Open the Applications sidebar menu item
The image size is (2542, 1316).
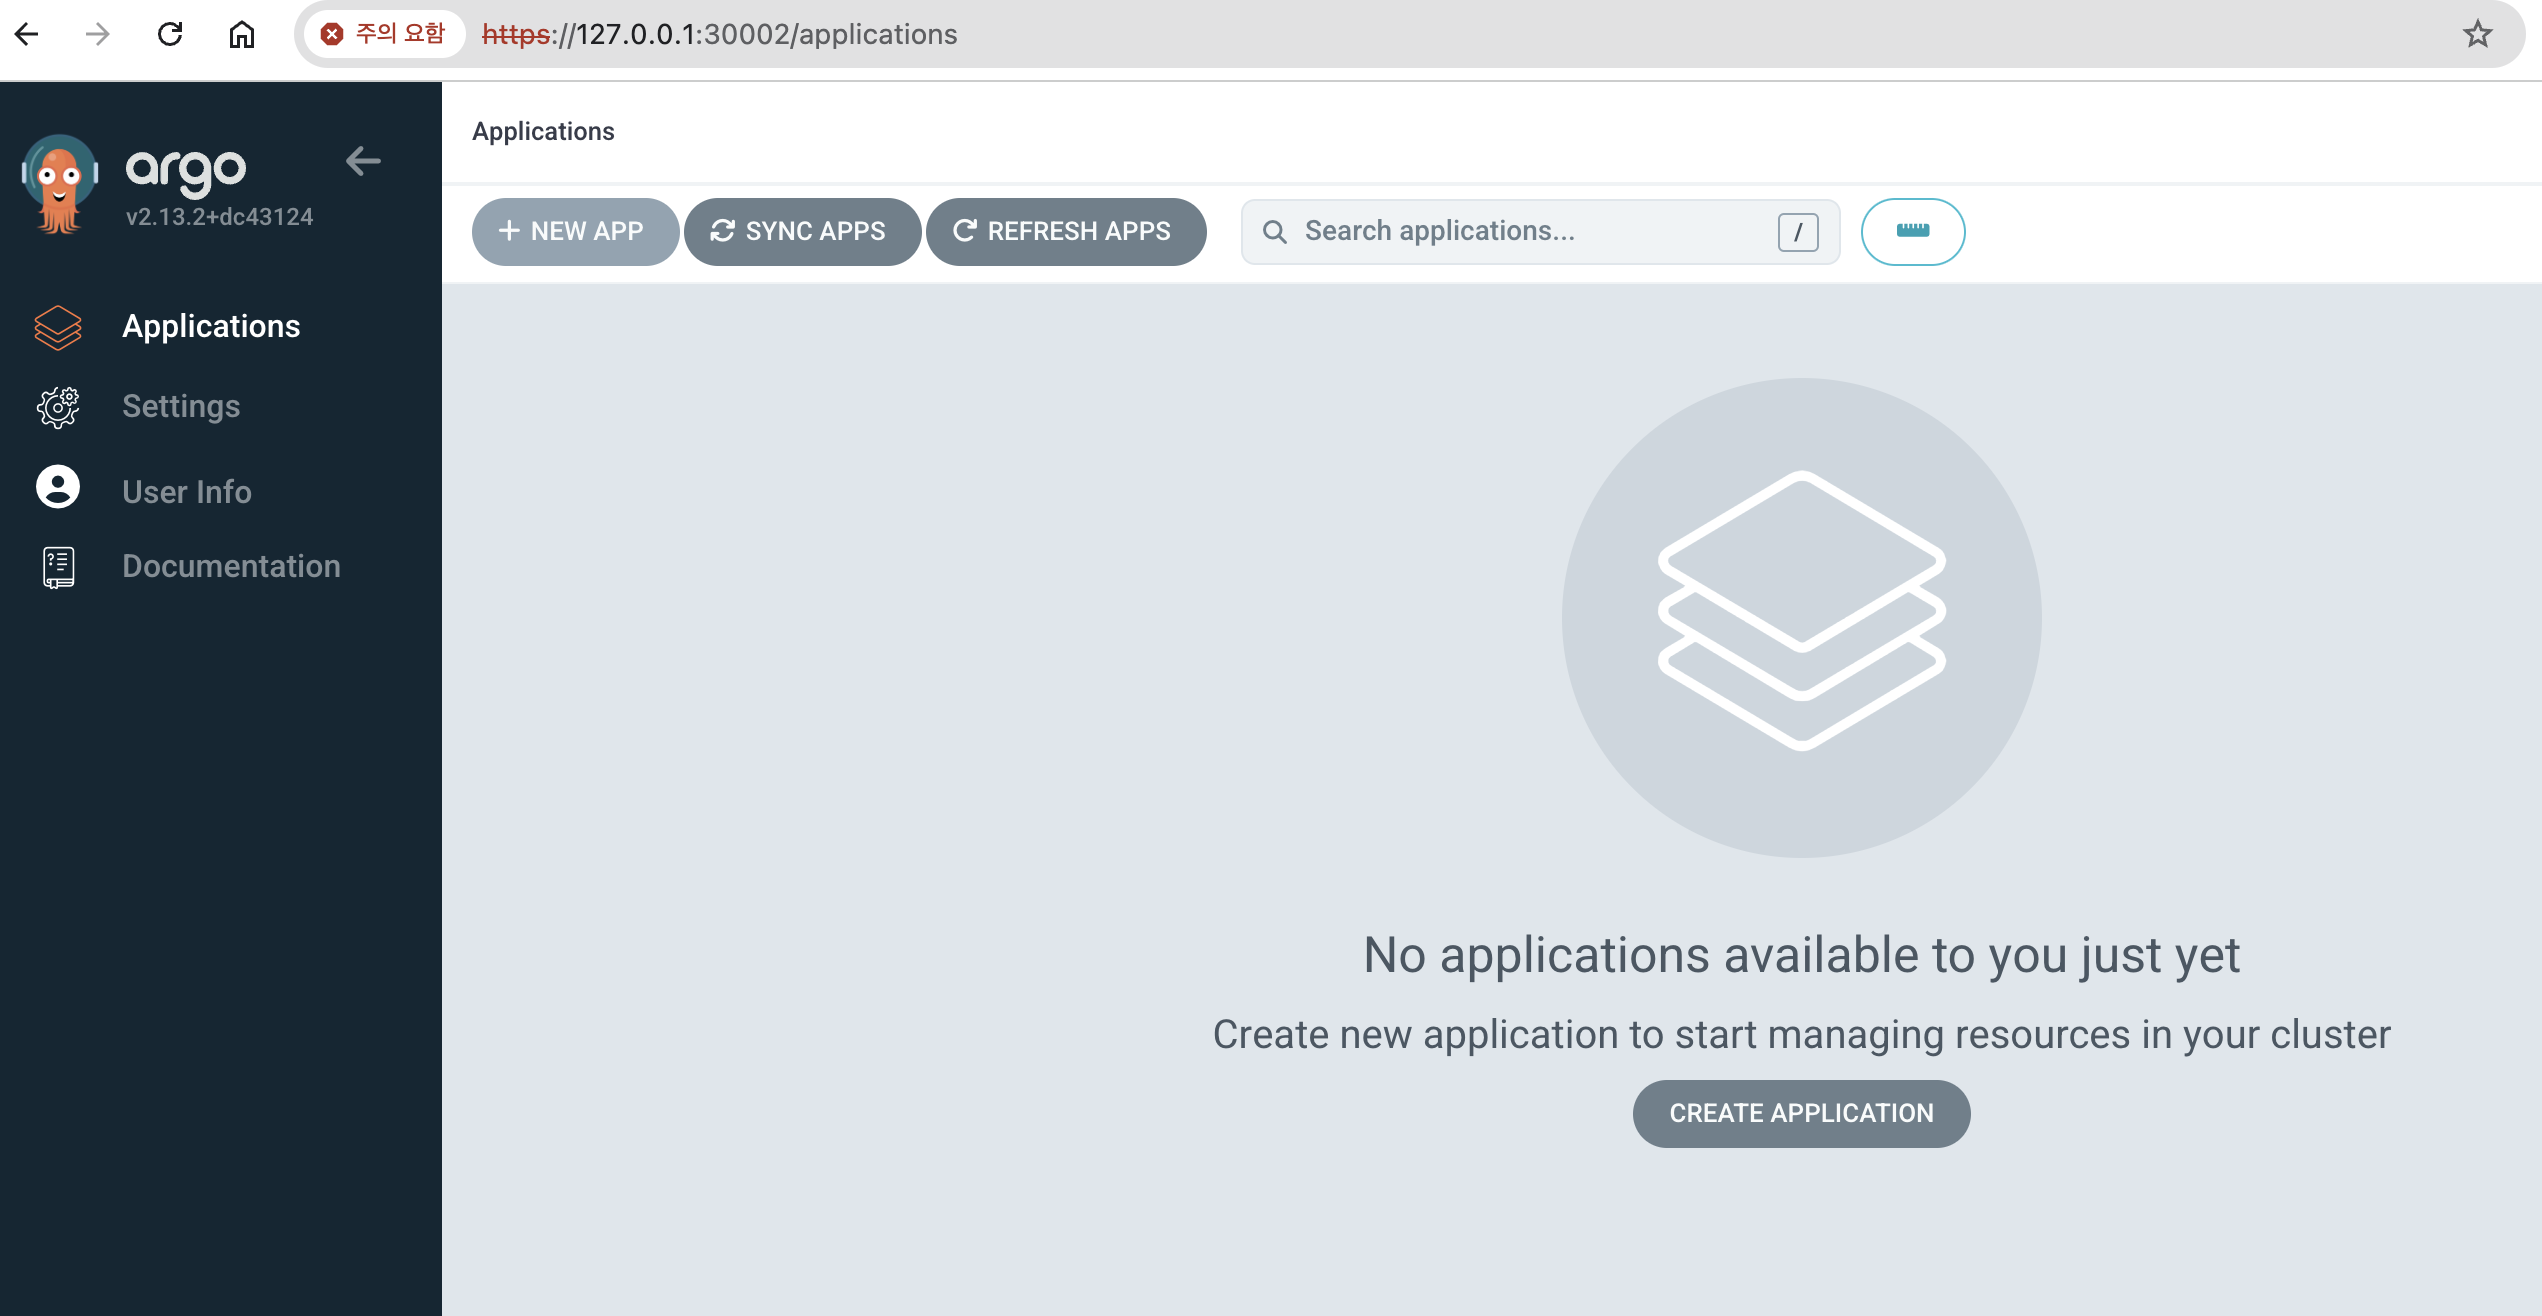click(211, 327)
